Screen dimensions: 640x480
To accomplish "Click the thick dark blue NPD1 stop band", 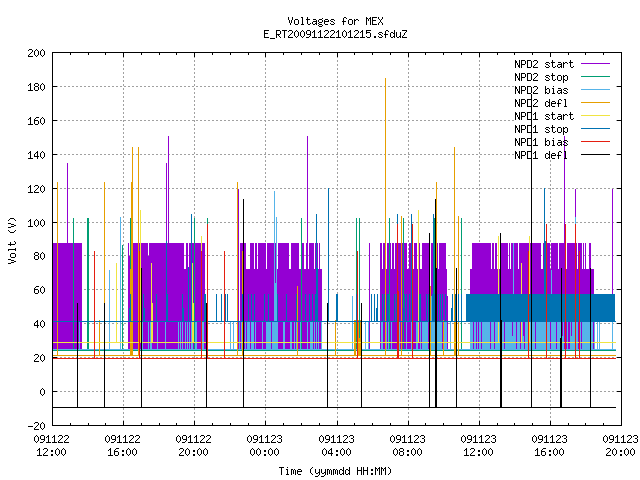I will (x=540, y=308).
